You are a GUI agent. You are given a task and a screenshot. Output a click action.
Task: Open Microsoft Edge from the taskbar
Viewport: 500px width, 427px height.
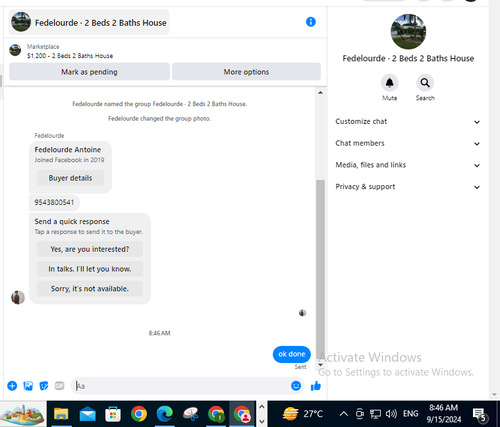tap(165, 414)
